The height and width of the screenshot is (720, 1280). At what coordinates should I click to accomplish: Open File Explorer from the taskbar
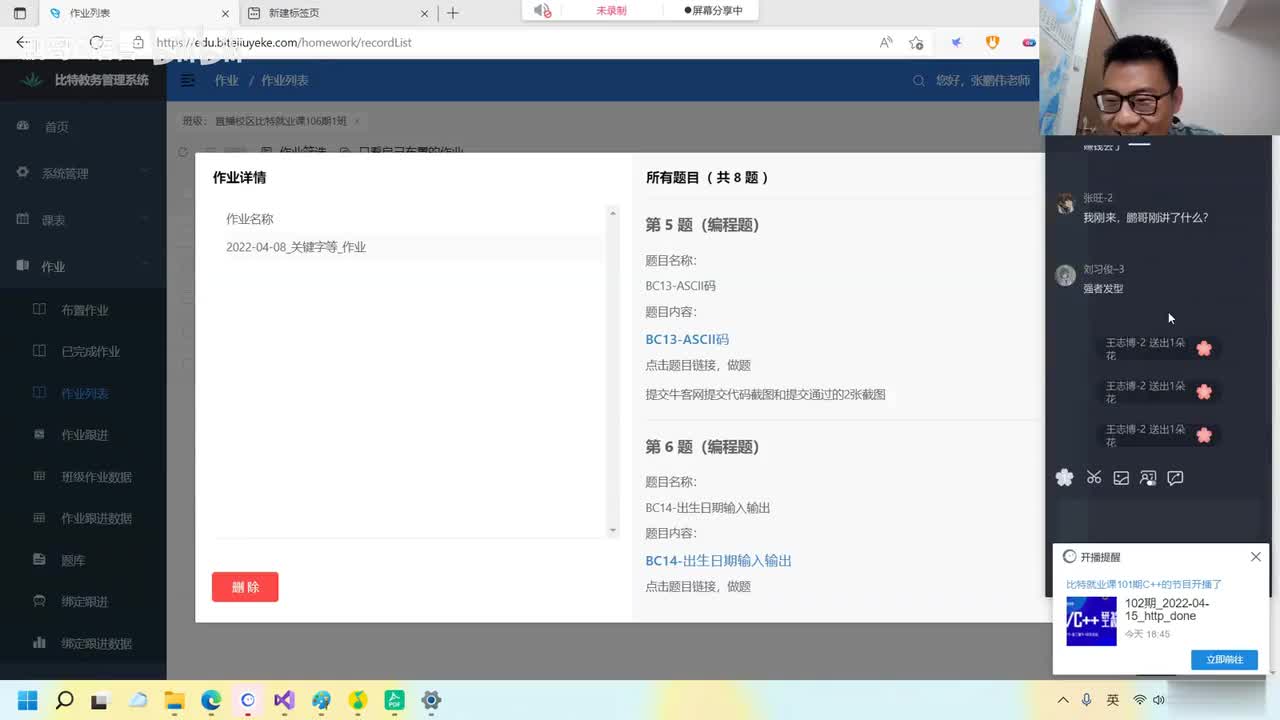pos(174,700)
